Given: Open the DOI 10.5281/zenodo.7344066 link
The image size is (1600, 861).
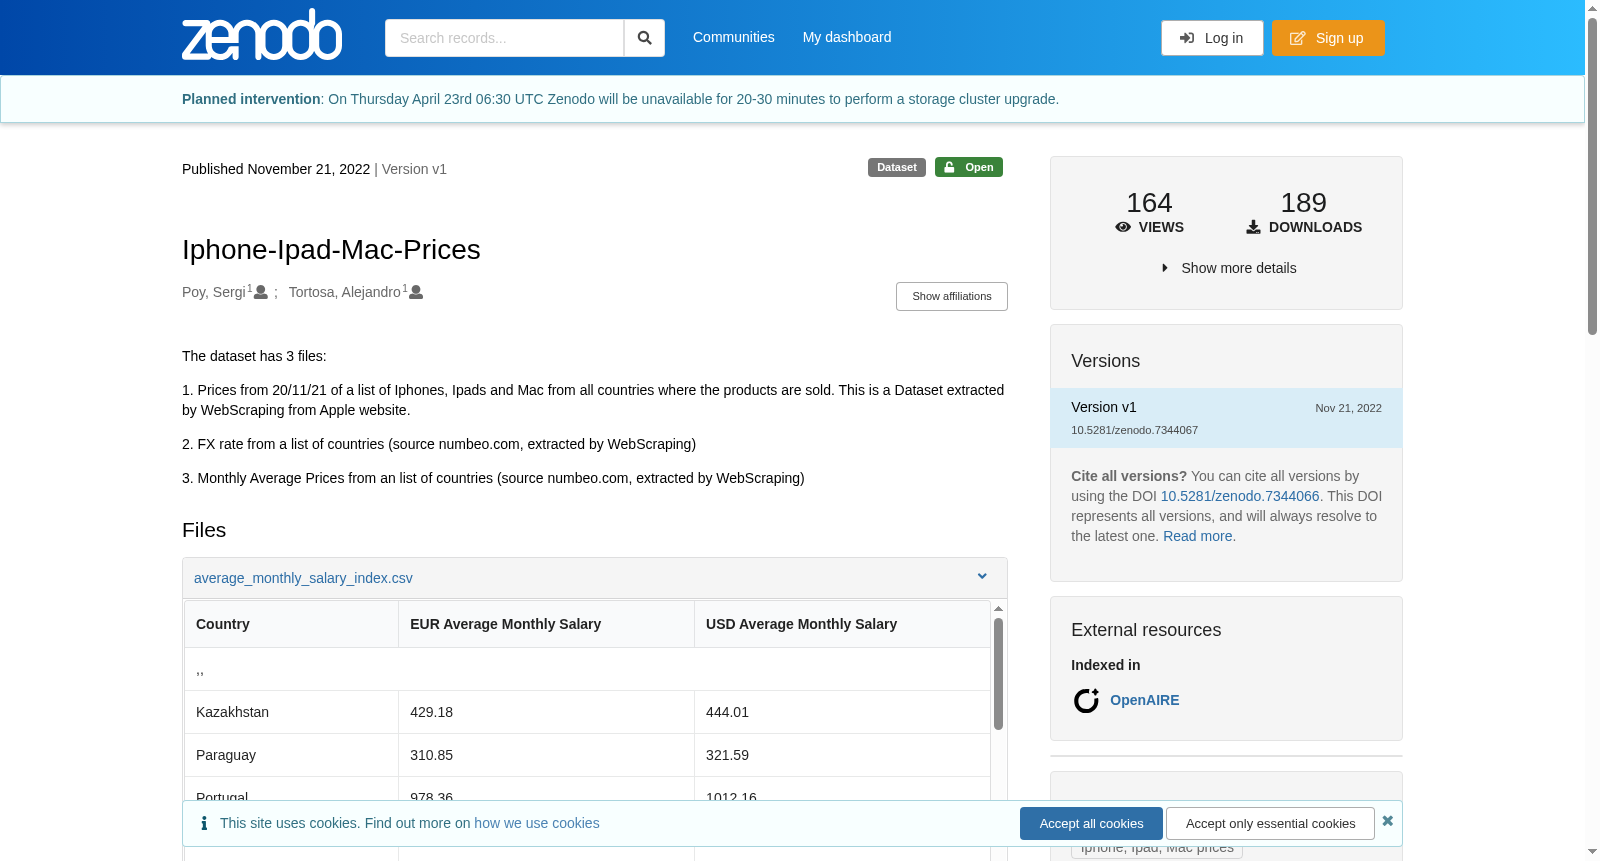Looking at the screenshot, I should pos(1240,496).
